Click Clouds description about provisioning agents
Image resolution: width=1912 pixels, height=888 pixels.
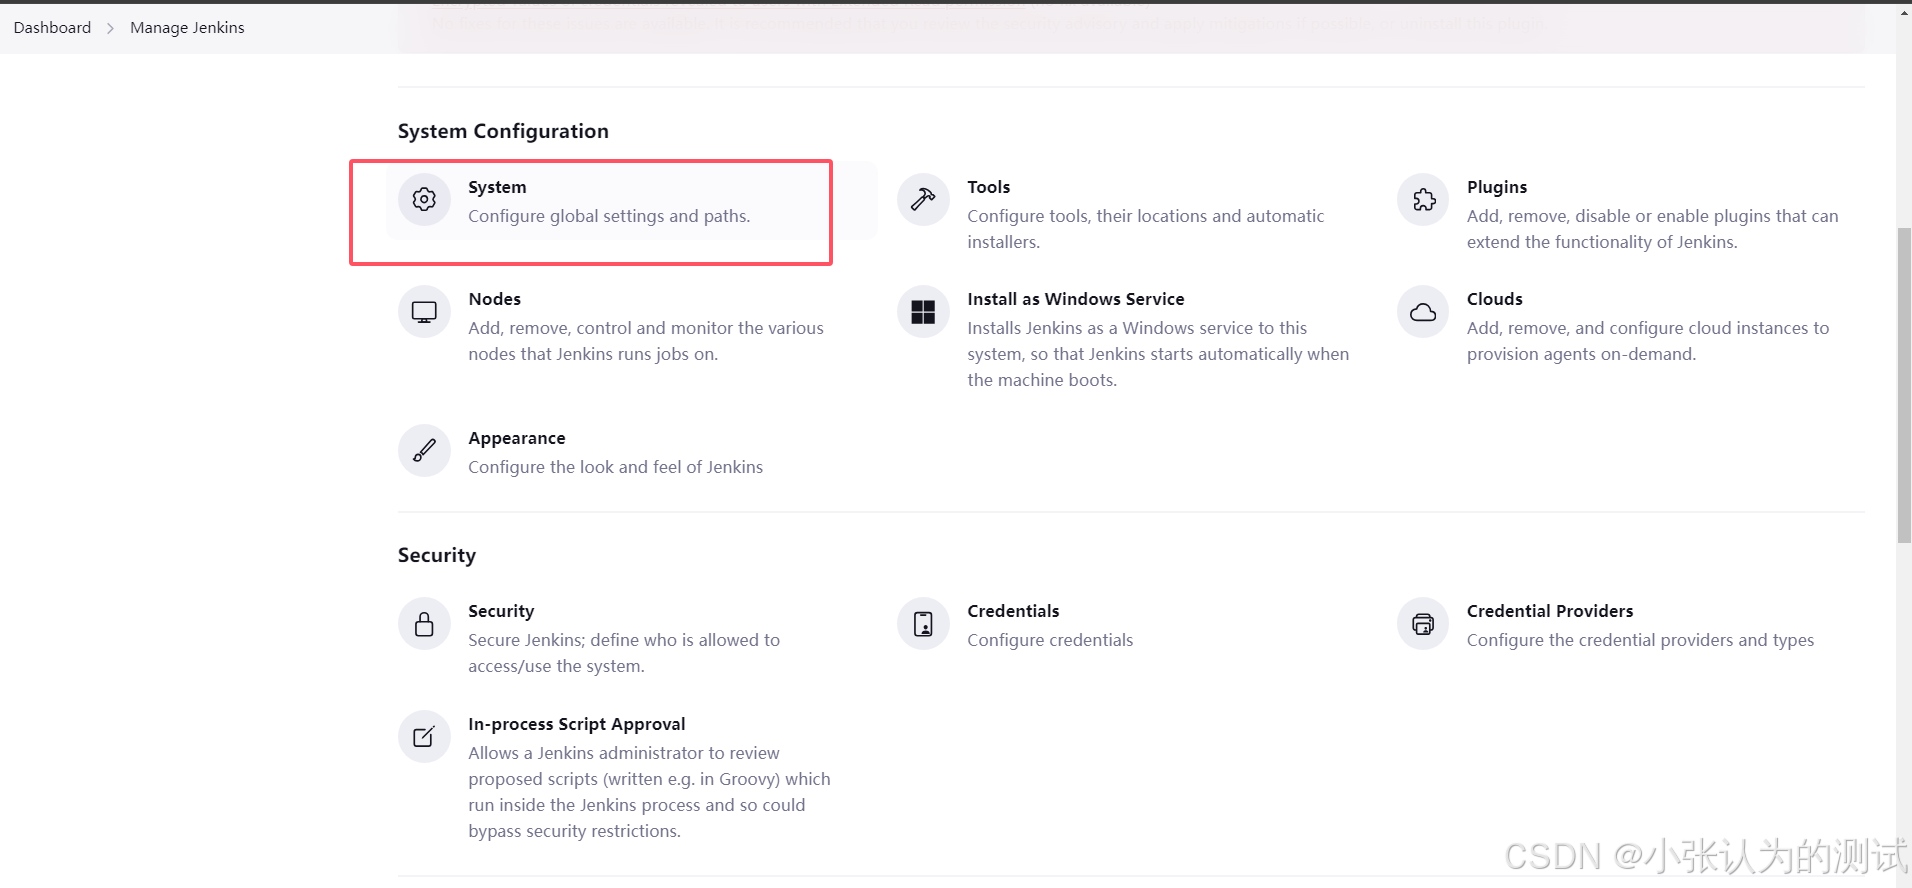pos(1648,341)
